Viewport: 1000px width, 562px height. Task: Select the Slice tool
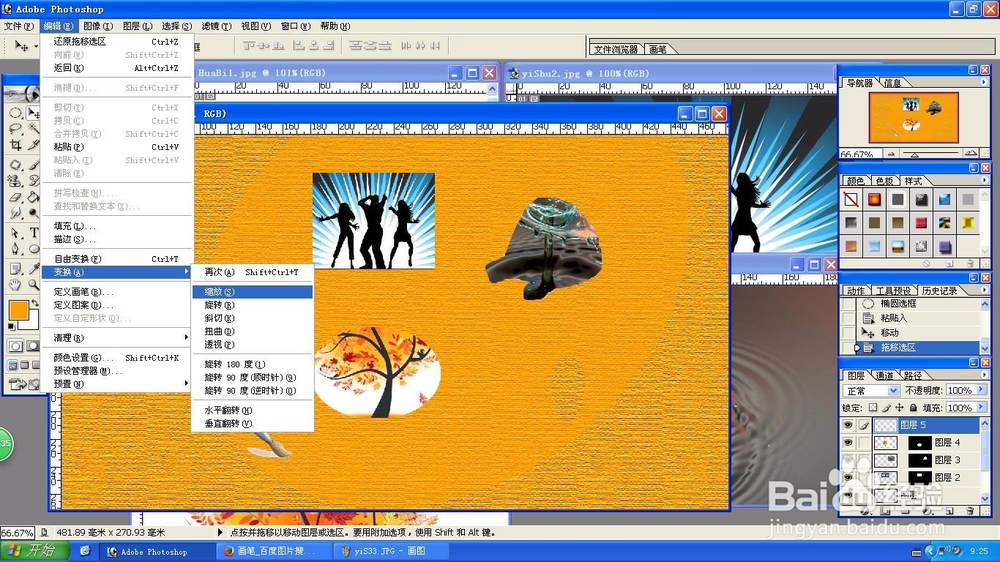coord(33,145)
